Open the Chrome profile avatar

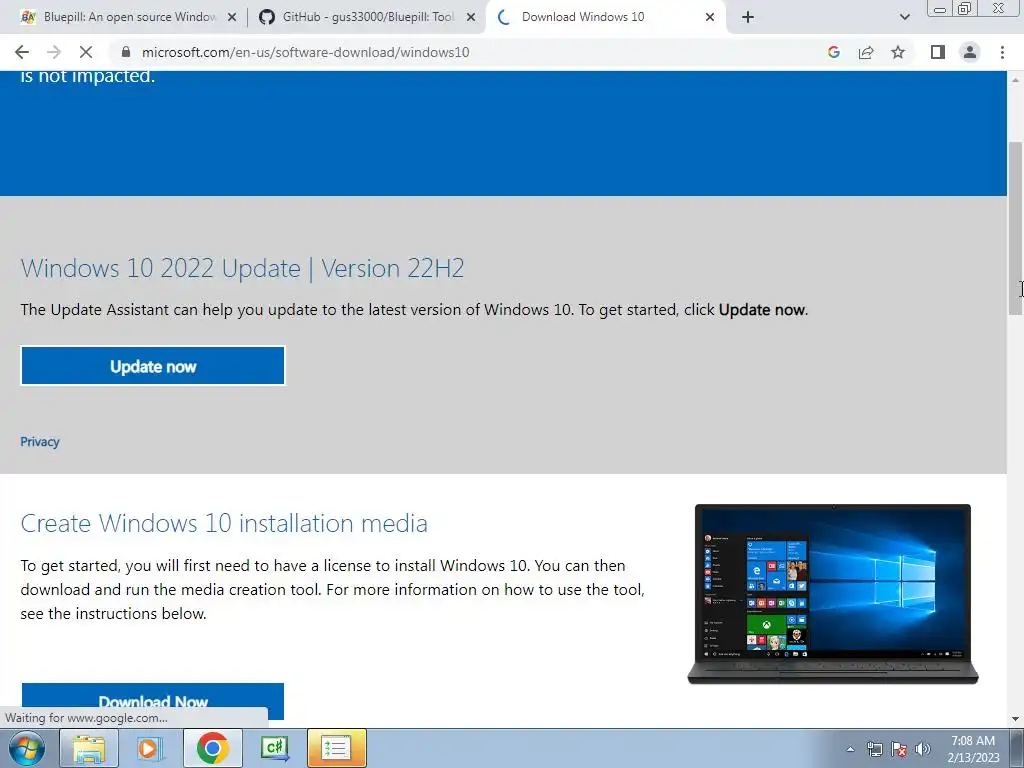point(970,52)
